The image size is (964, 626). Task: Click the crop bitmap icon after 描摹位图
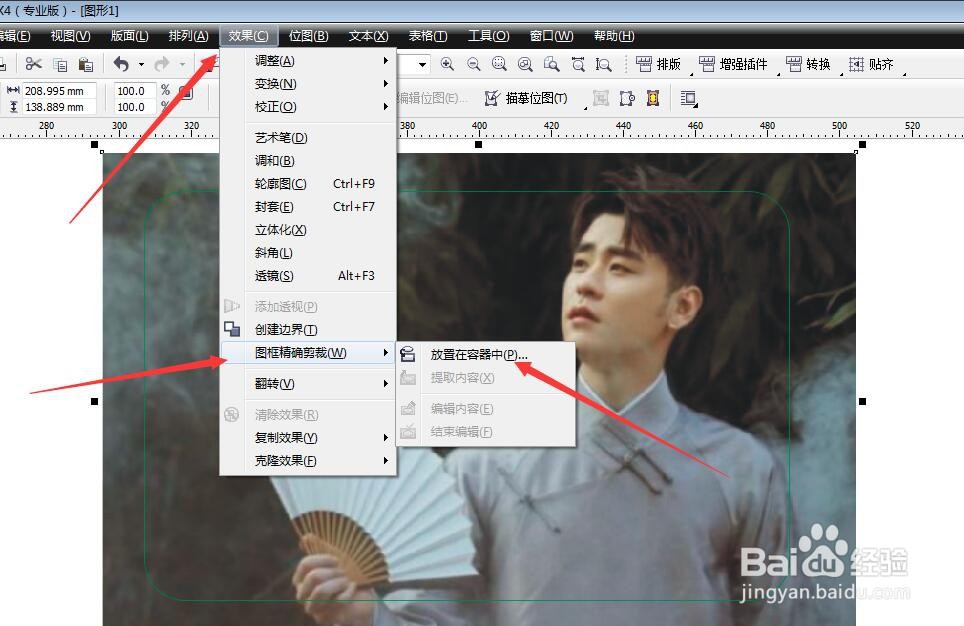[x=601, y=98]
